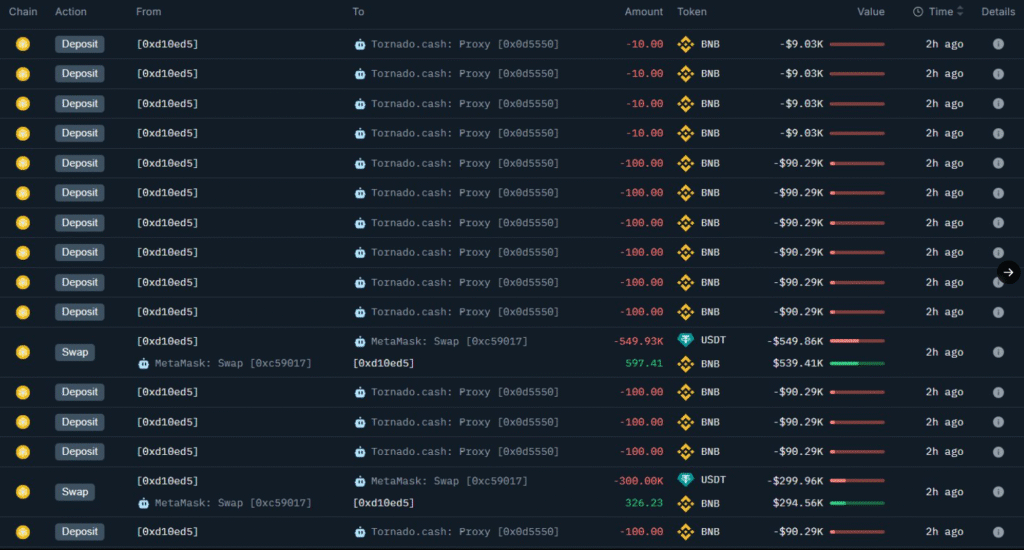This screenshot has width=1024, height=550.
Task: Click the chain coin icon in the topmost row
Action: pyautogui.click(x=23, y=44)
